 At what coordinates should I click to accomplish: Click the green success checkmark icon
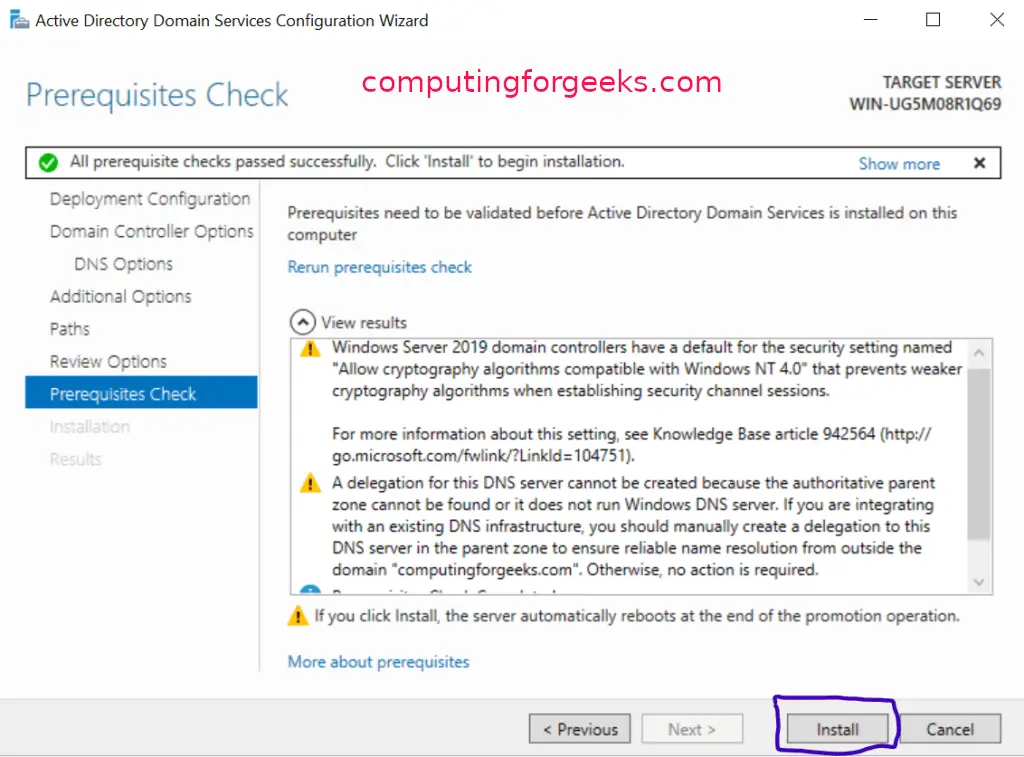[x=47, y=162]
